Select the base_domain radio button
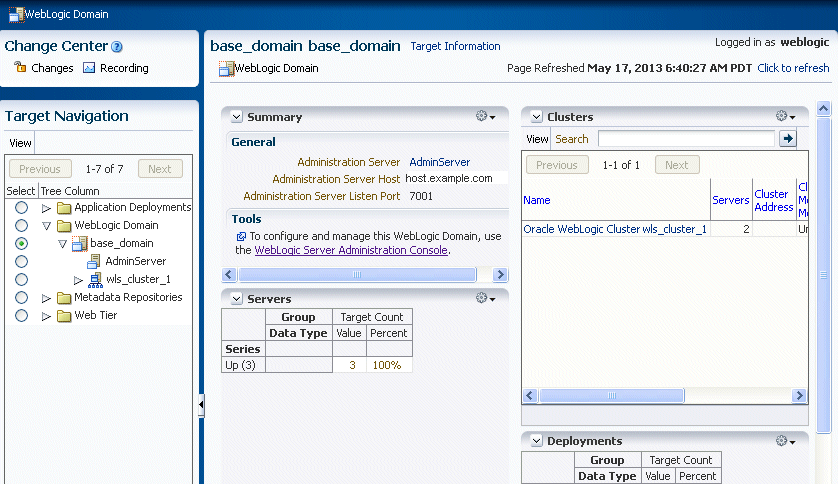 click(21, 244)
